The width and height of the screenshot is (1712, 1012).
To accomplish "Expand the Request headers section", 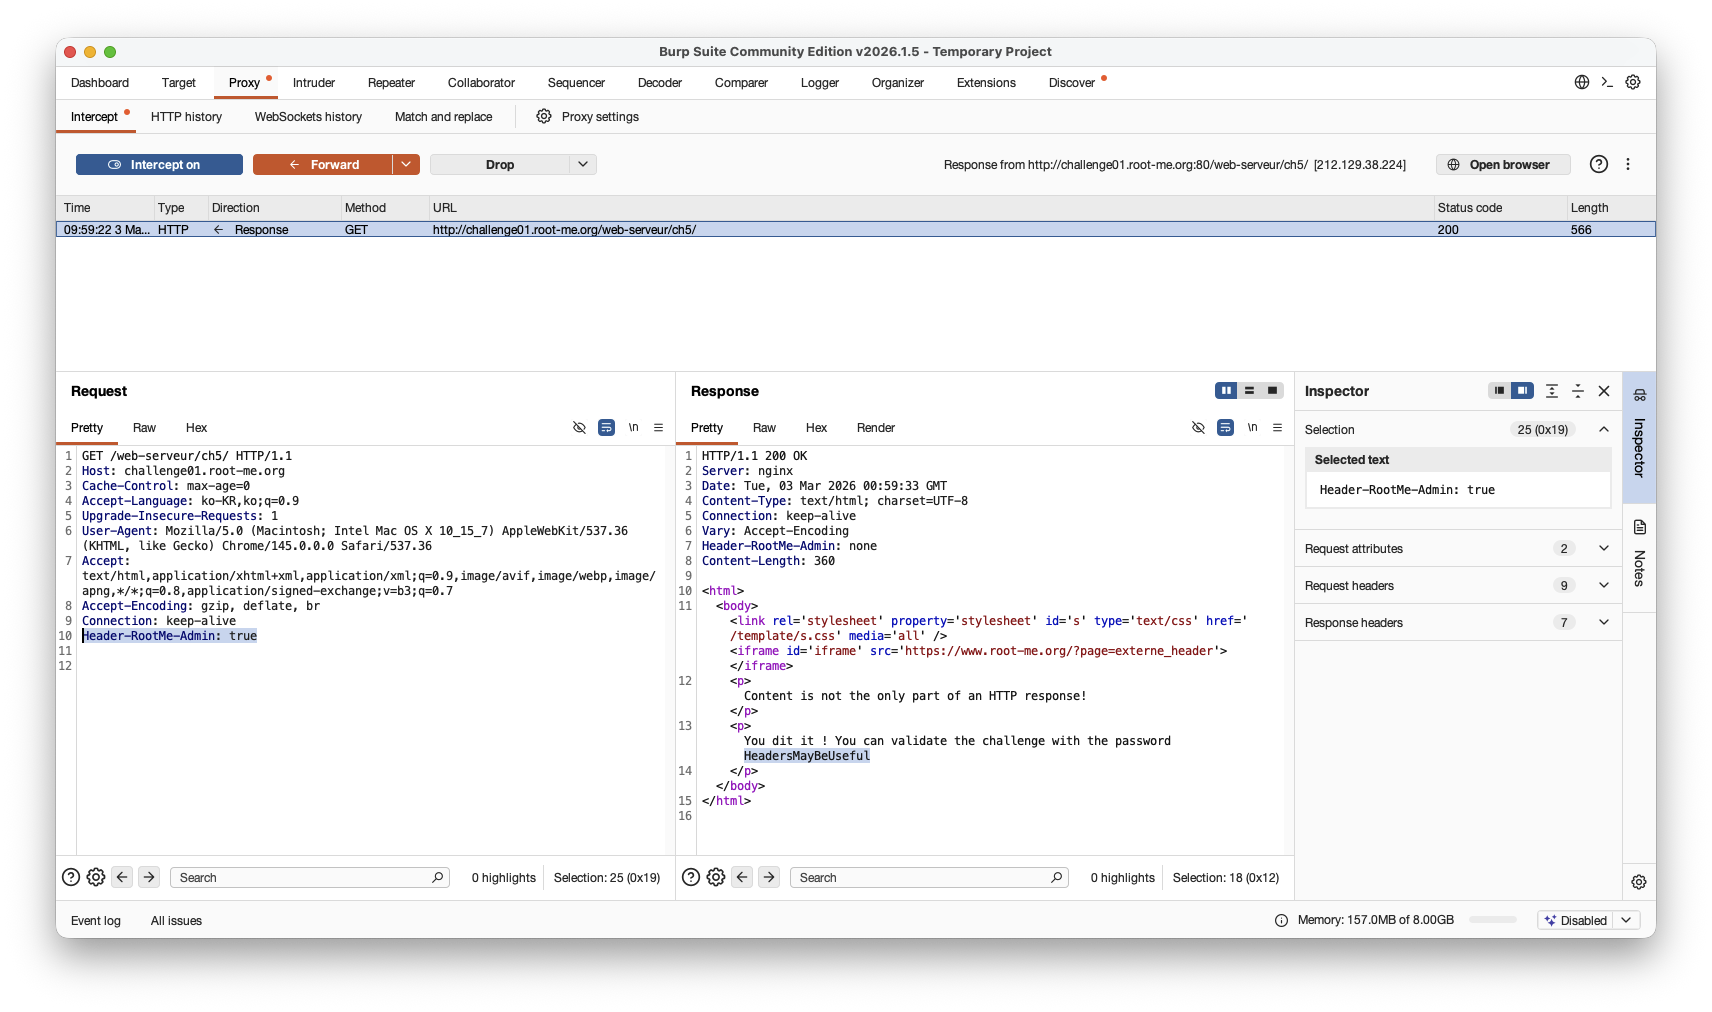I will tap(1604, 585).
